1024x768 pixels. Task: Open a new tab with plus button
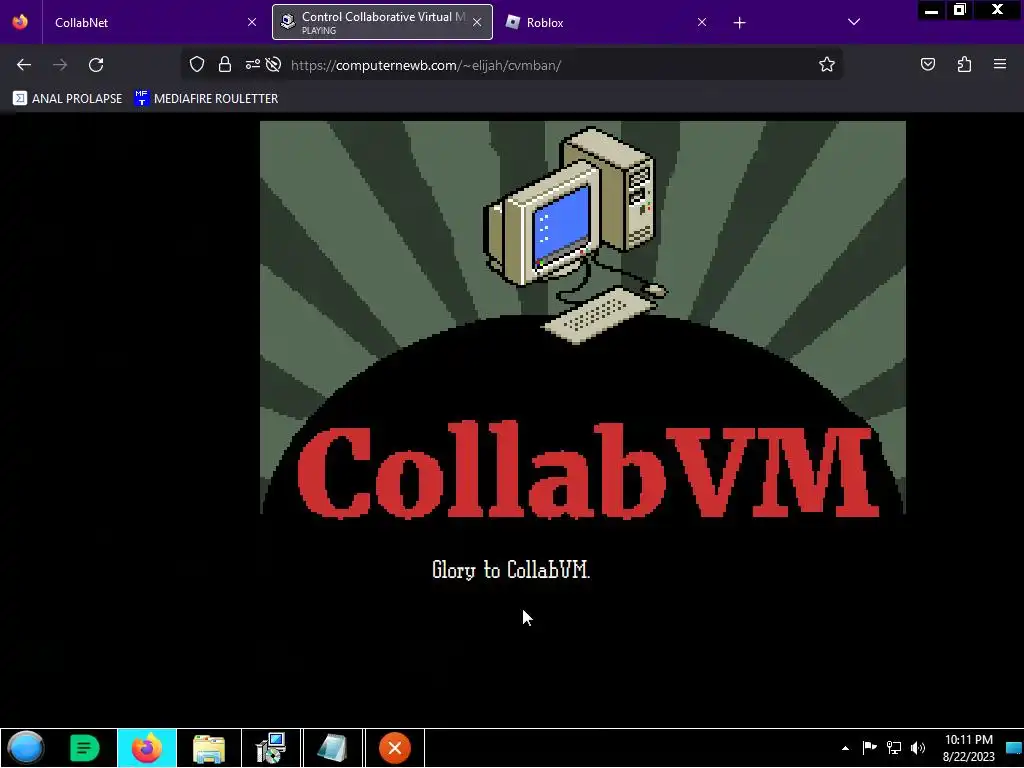pos(739,23)
